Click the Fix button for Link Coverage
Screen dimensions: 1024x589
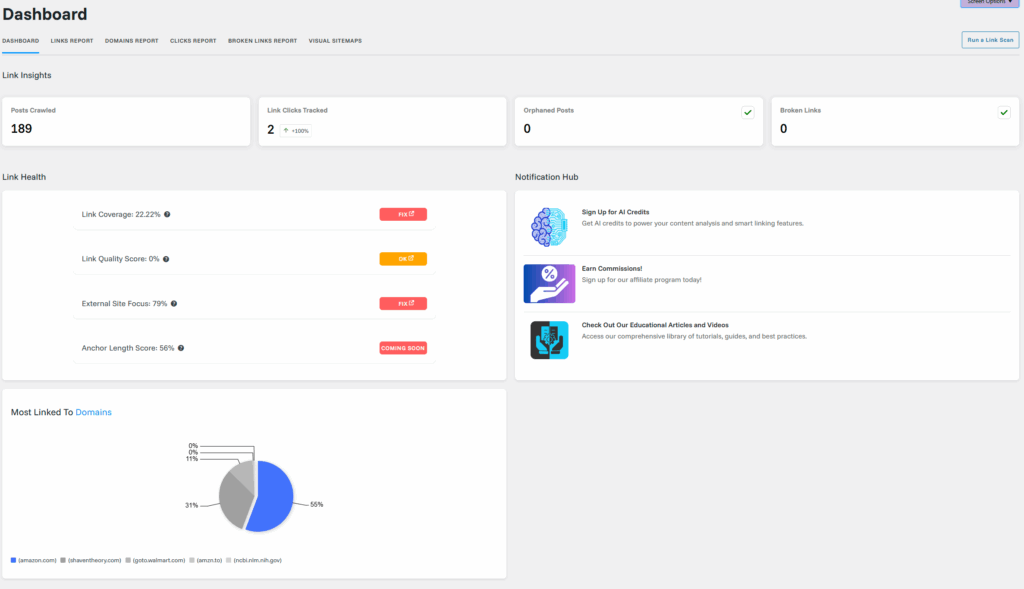click(403, 214)
